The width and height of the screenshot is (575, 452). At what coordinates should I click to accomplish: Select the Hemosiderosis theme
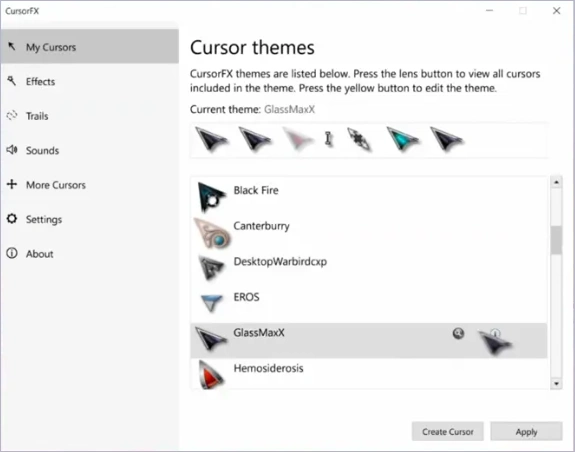[369, 374]
